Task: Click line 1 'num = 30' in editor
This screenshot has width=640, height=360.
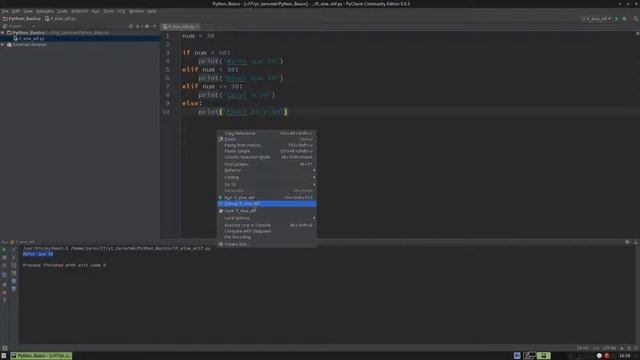Action: pos(198,36)
